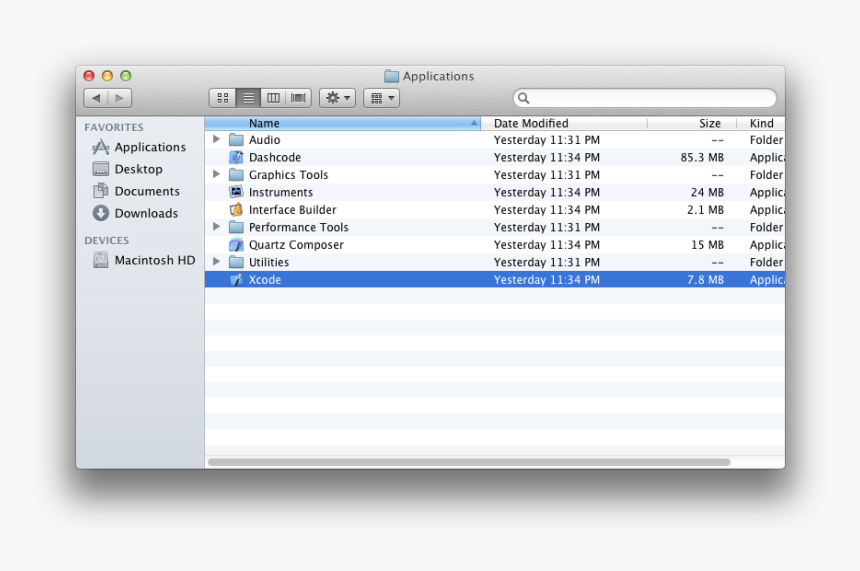
Task: Go forward with the forward arrow button
Action: (120, 98)
